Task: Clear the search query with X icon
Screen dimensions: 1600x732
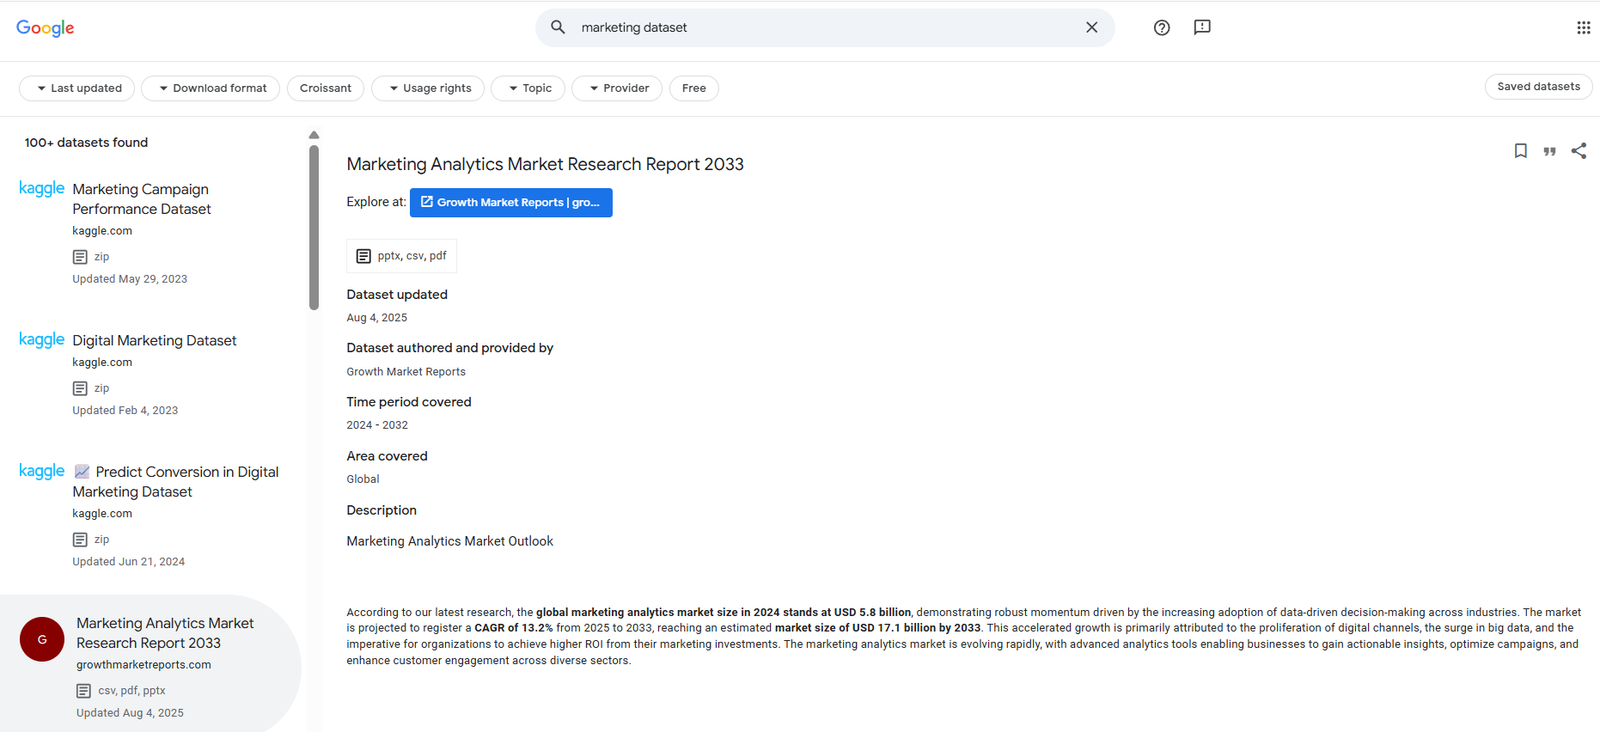Action: tap(1092, 27)
